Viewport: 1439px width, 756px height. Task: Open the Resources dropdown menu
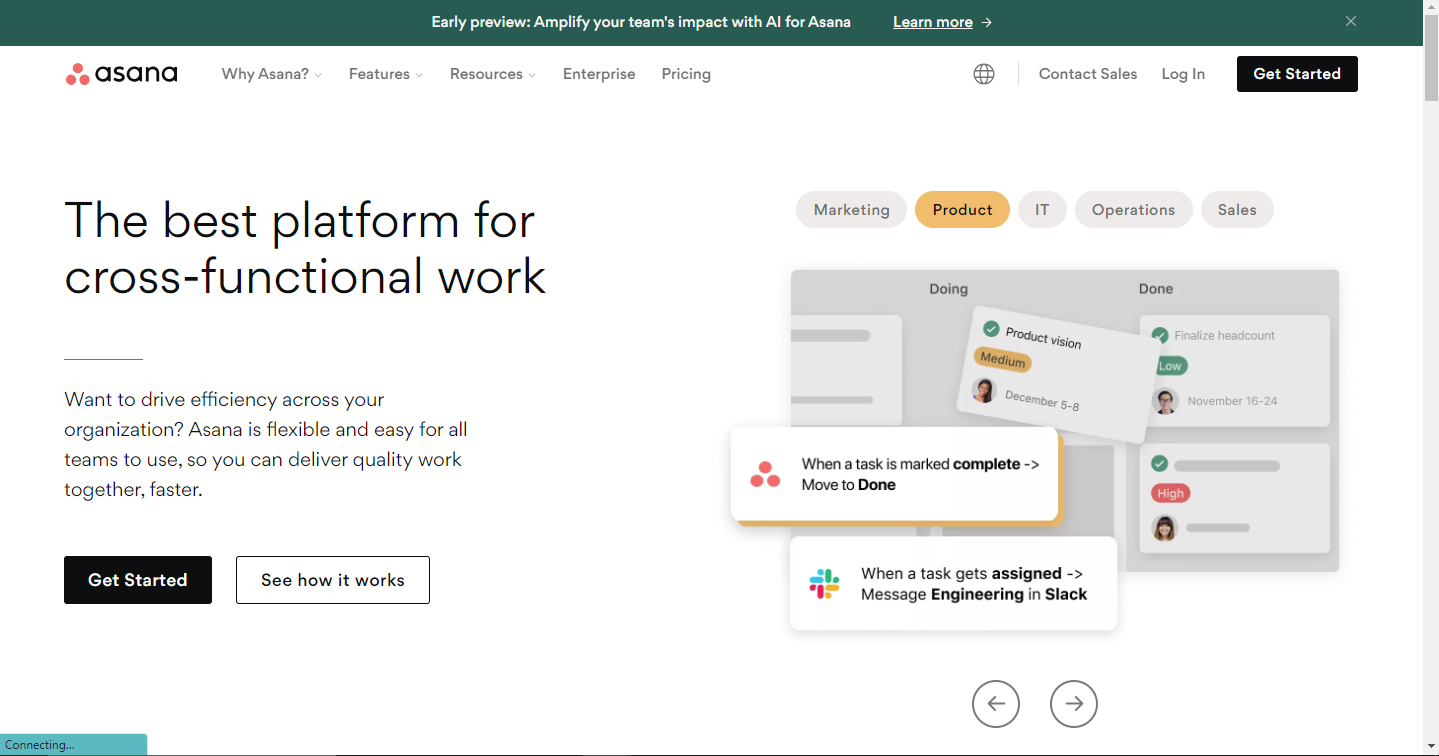pyautogui.click(x=493, y=74)
